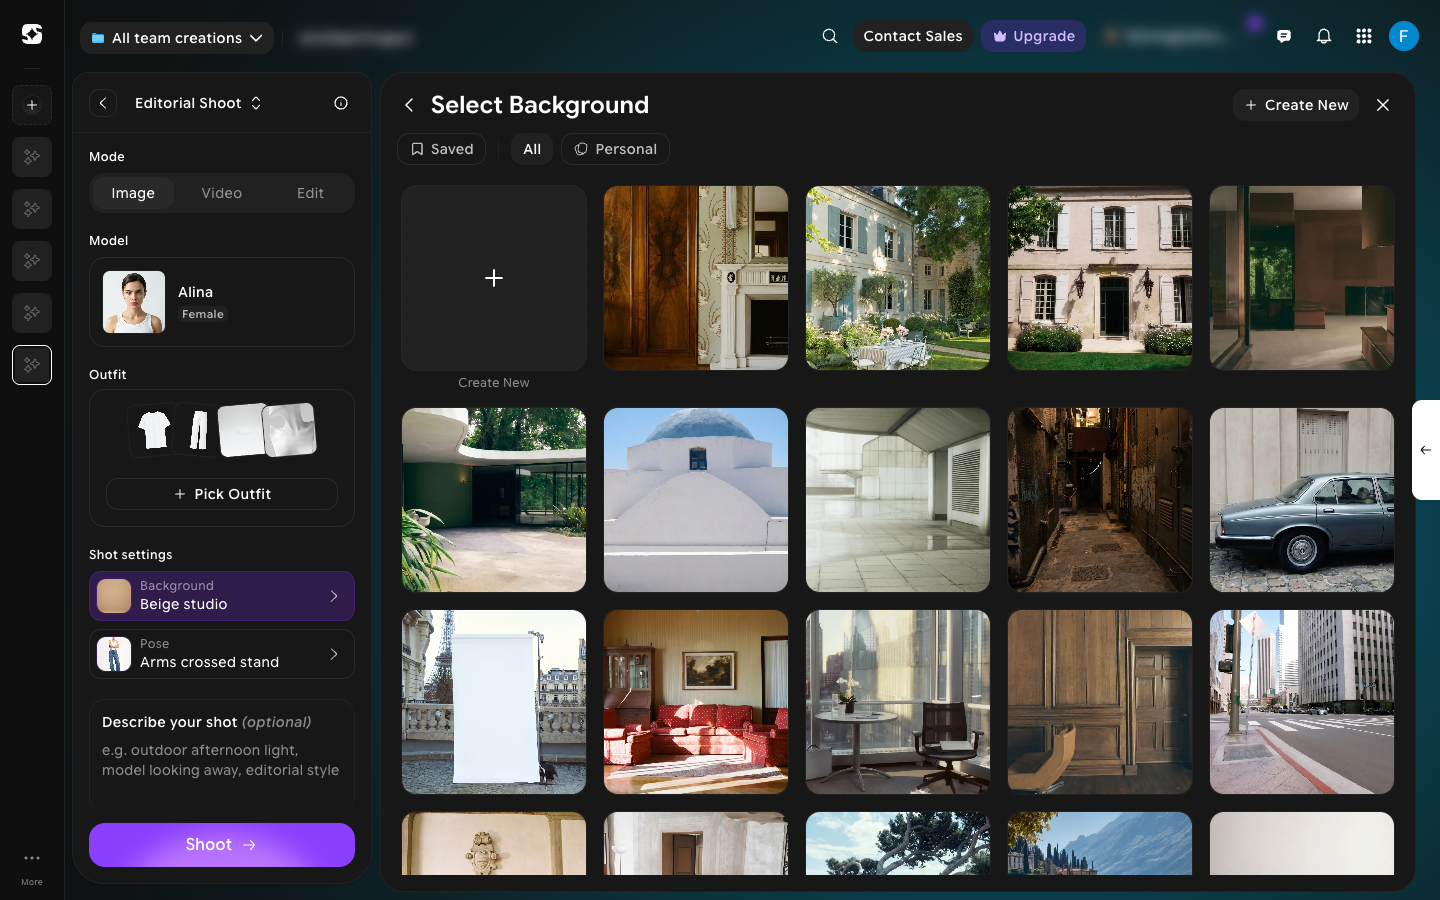Open the apps grid menu
The height and width of the screenshot is (900, 1440).
(1364, 36)
